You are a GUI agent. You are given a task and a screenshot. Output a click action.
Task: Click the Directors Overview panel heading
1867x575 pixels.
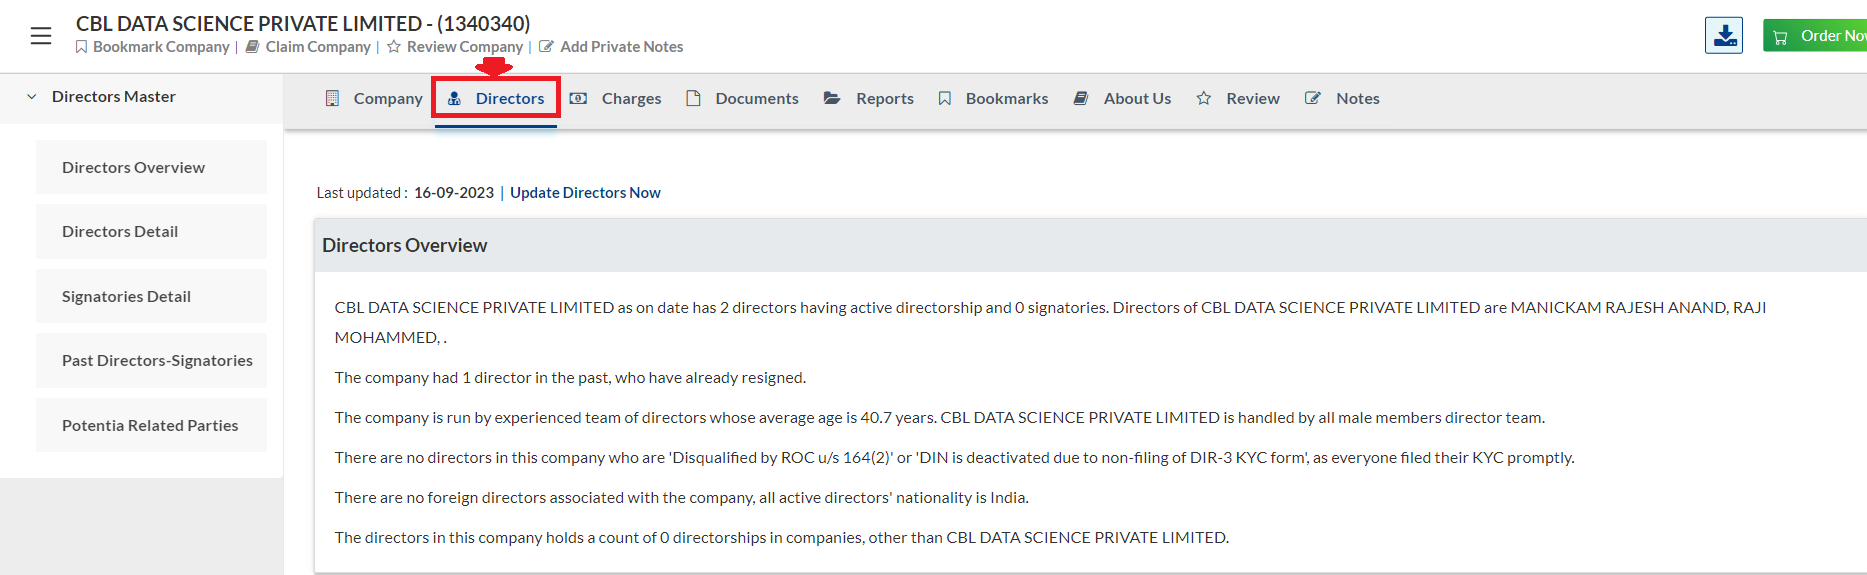(404, 245)
